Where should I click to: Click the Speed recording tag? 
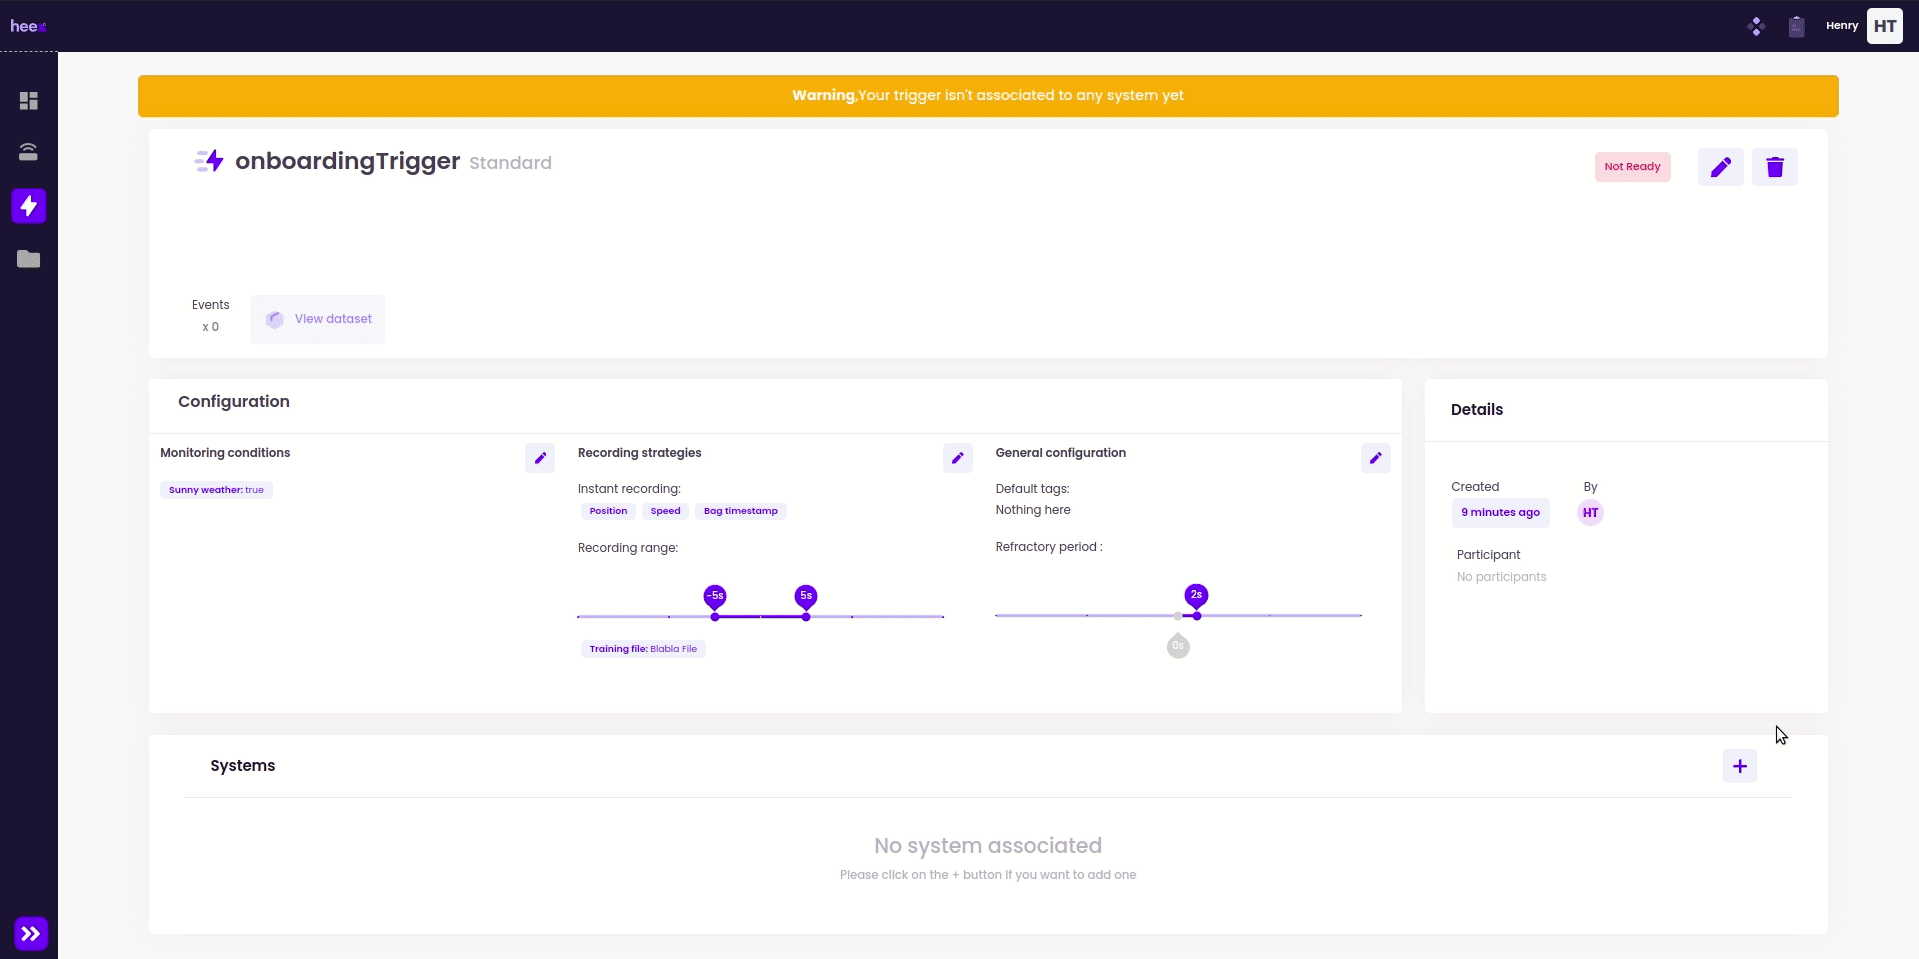click(x=665, y=511)
